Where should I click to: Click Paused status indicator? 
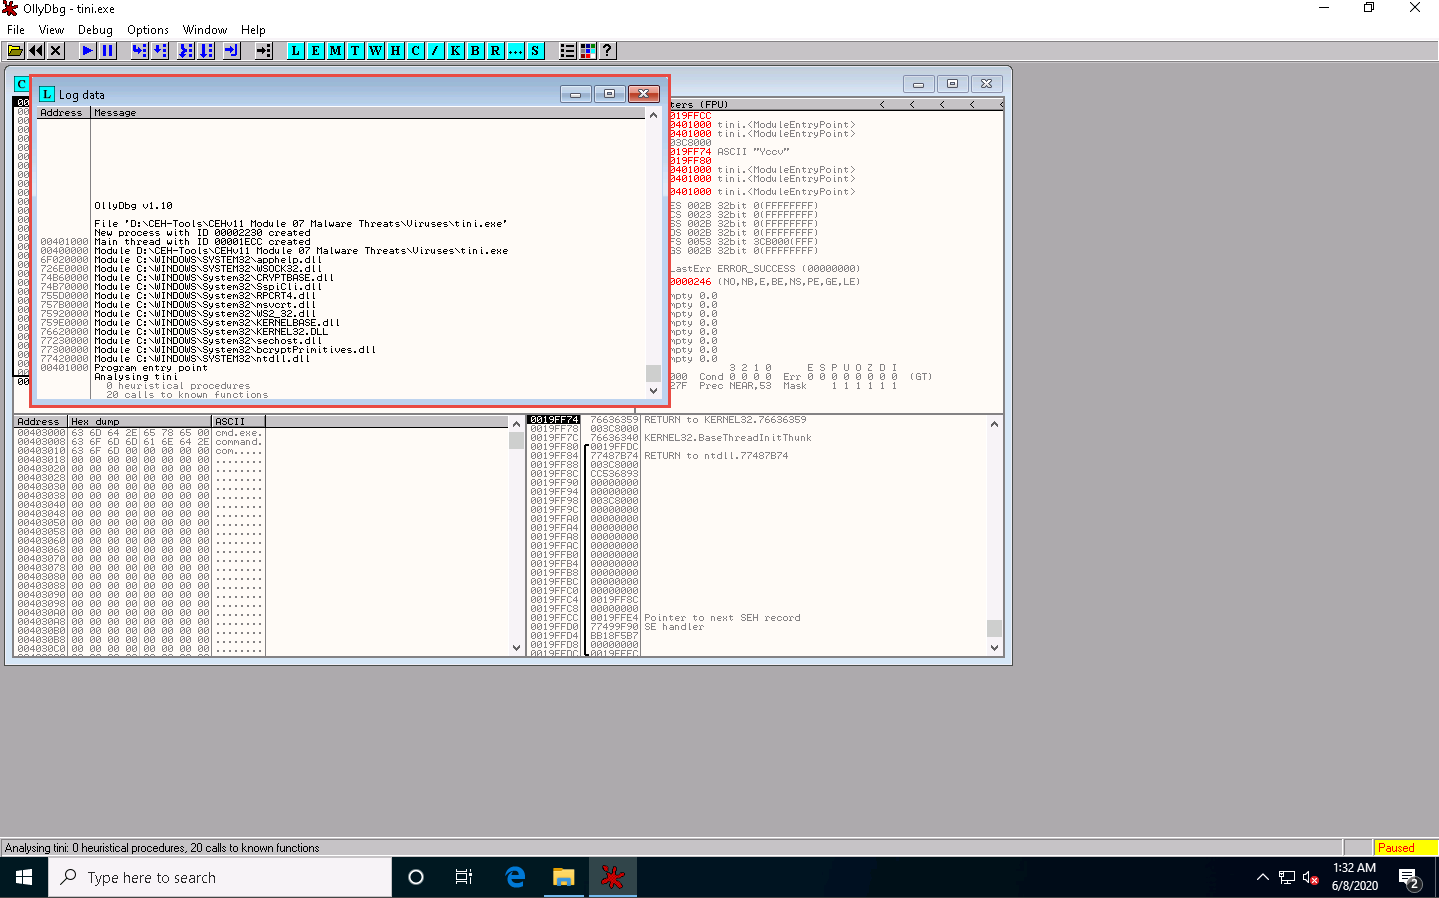[1405, 848]
